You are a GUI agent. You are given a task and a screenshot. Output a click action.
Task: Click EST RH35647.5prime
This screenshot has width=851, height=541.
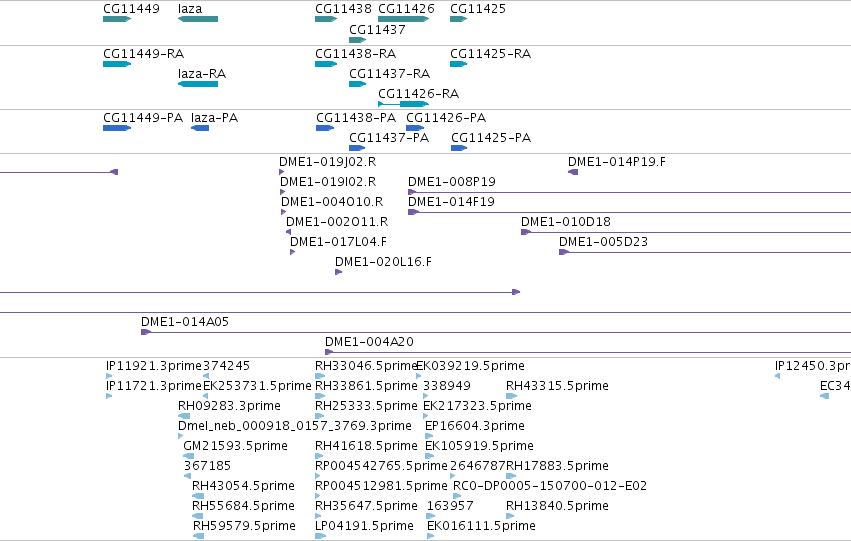click(319, 516)
